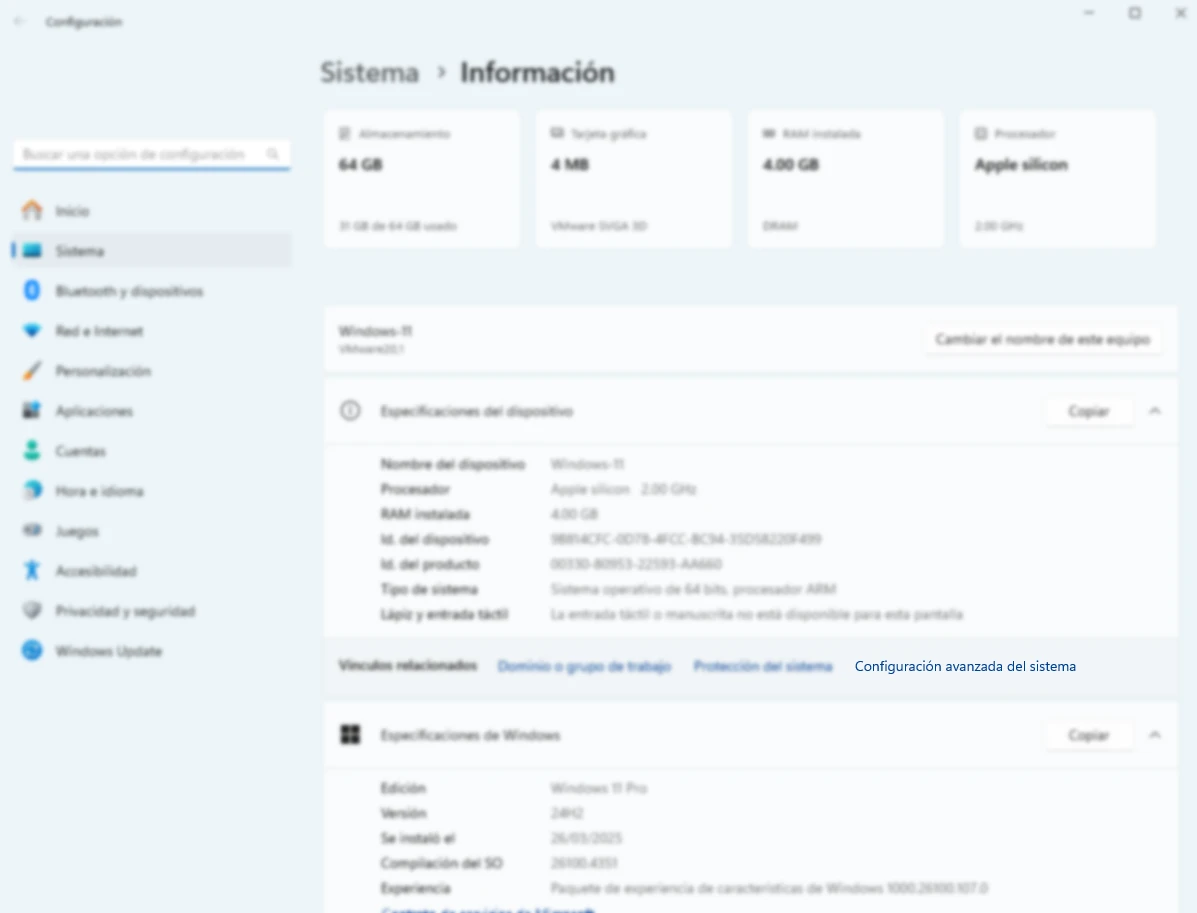Collapse the Especificaciones del dispositivo section
Image resolution: width=1197 pixels, height=913 pixels.
1155,411
